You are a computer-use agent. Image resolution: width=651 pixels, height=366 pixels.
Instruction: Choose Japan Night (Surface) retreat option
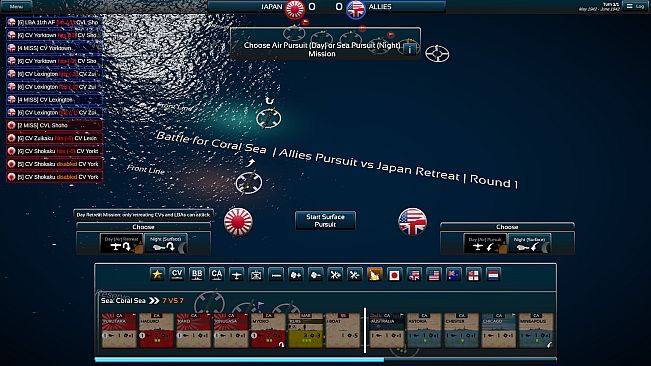click(x=166, y=244)
